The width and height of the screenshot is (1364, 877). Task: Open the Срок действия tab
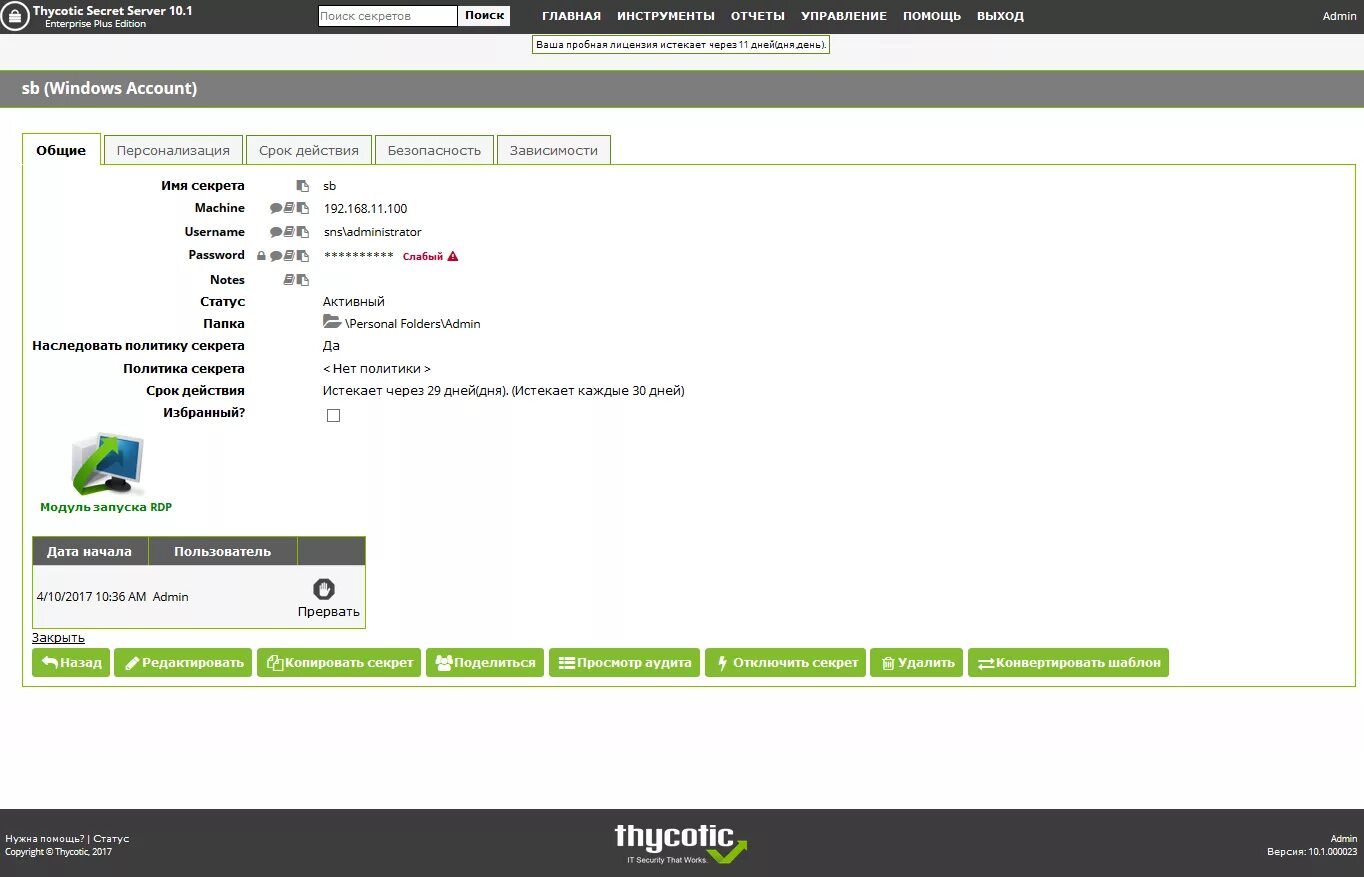309,150
